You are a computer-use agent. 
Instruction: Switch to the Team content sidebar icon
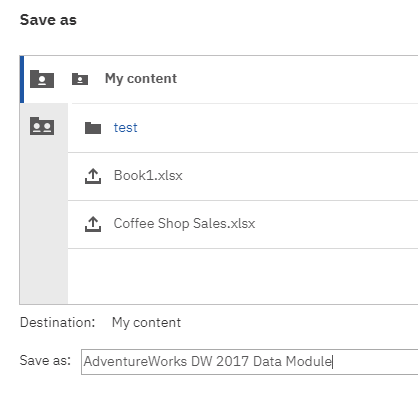point(42,126)
